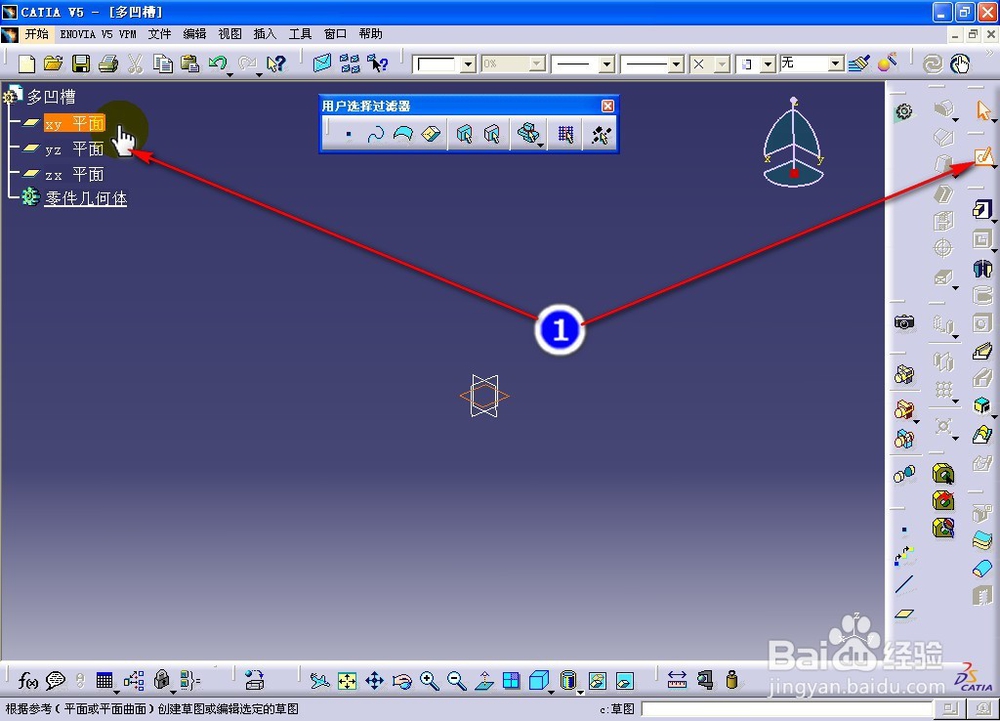Activate the Pan view tool
Viewport: 1000px width, 721px height.
[374, 681]
